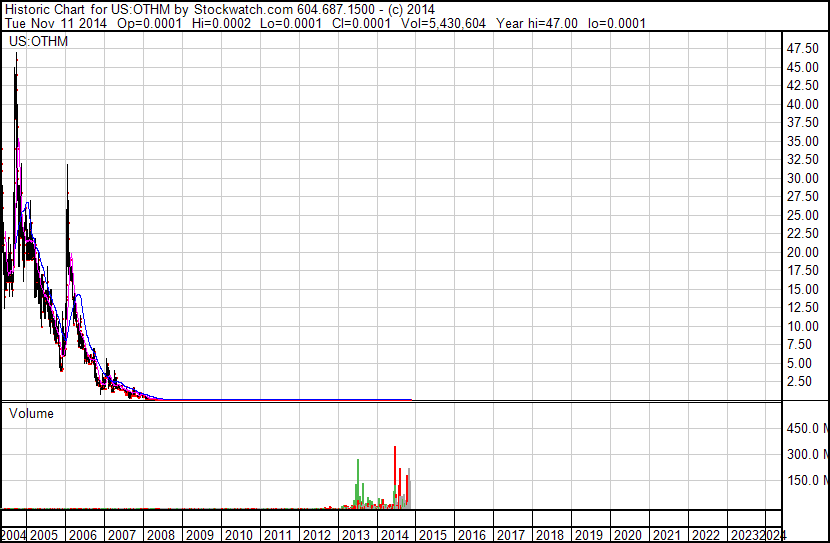Viewport: 830px width, 543px height.
Task: Click the 2021 year label on the axis
Action: 666,535
